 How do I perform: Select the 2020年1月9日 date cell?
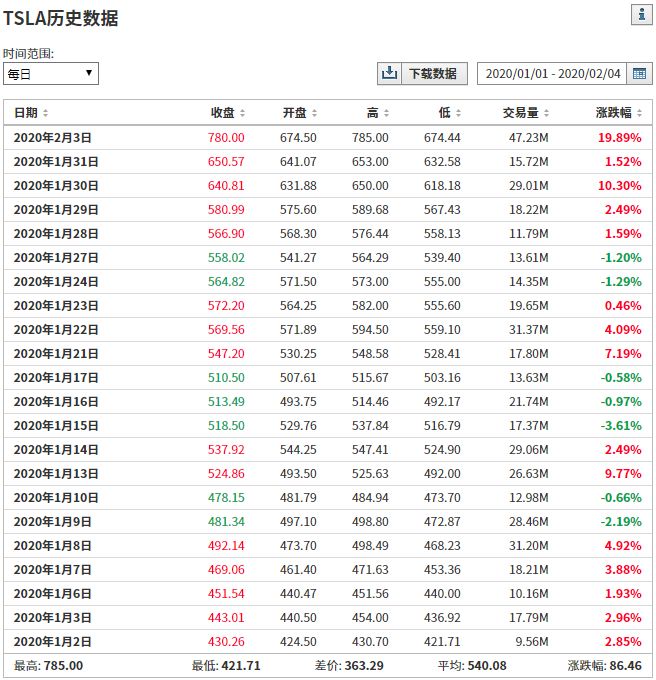point(52,522)
